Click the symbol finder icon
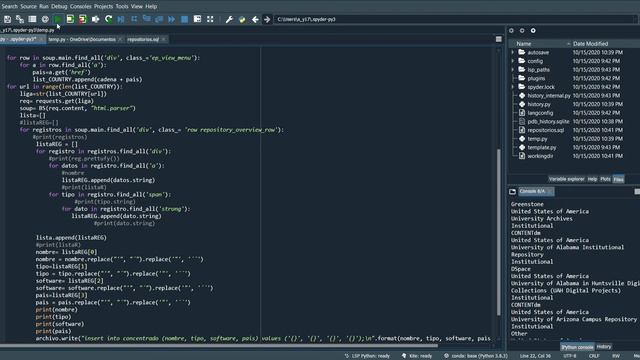The width and height of the screenshot is (640, 360). tap(45, 19)
